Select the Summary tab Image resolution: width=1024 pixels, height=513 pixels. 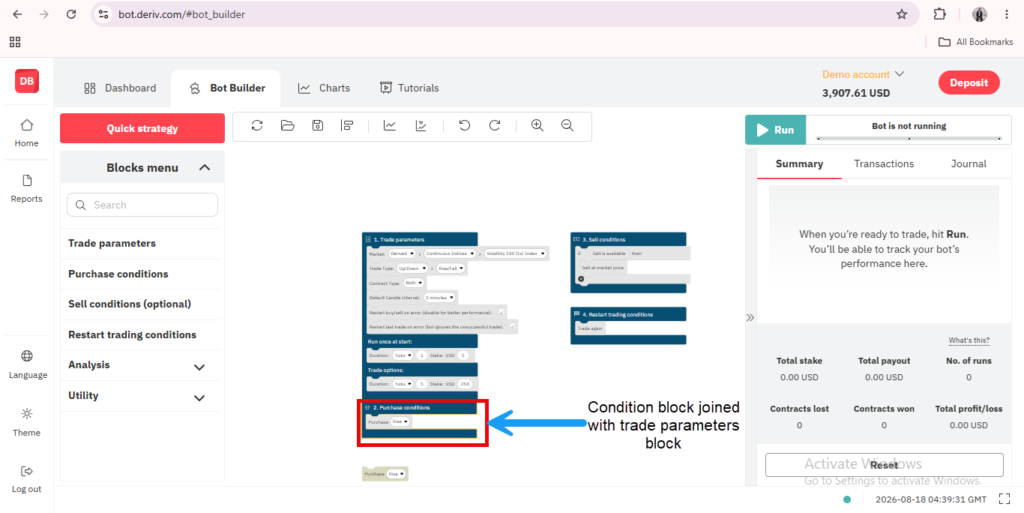(x=799, y=164)
